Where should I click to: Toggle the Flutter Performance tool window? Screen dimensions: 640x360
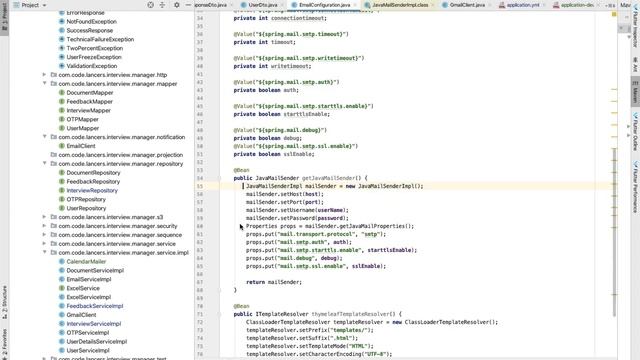[x=635, y=187]
